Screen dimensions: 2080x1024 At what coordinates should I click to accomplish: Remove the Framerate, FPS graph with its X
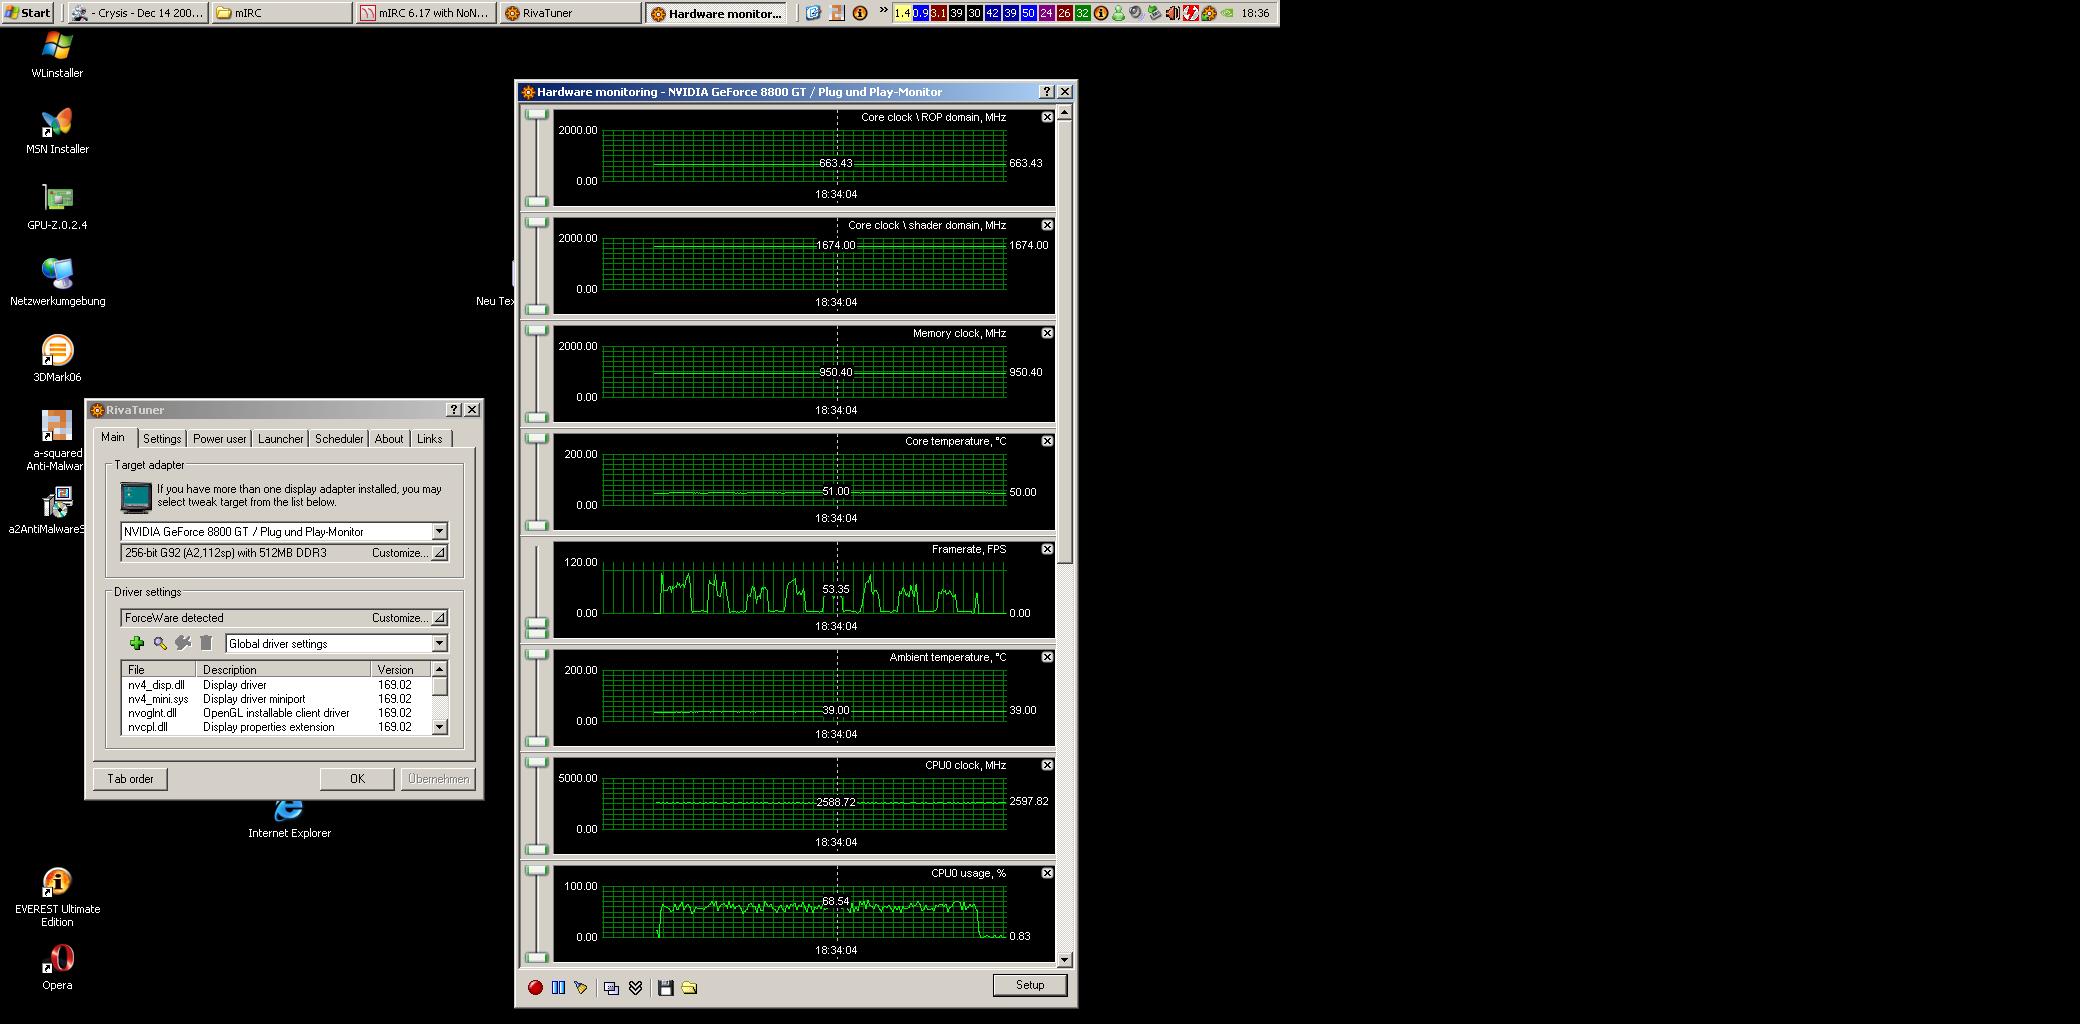coord(1047,549)
